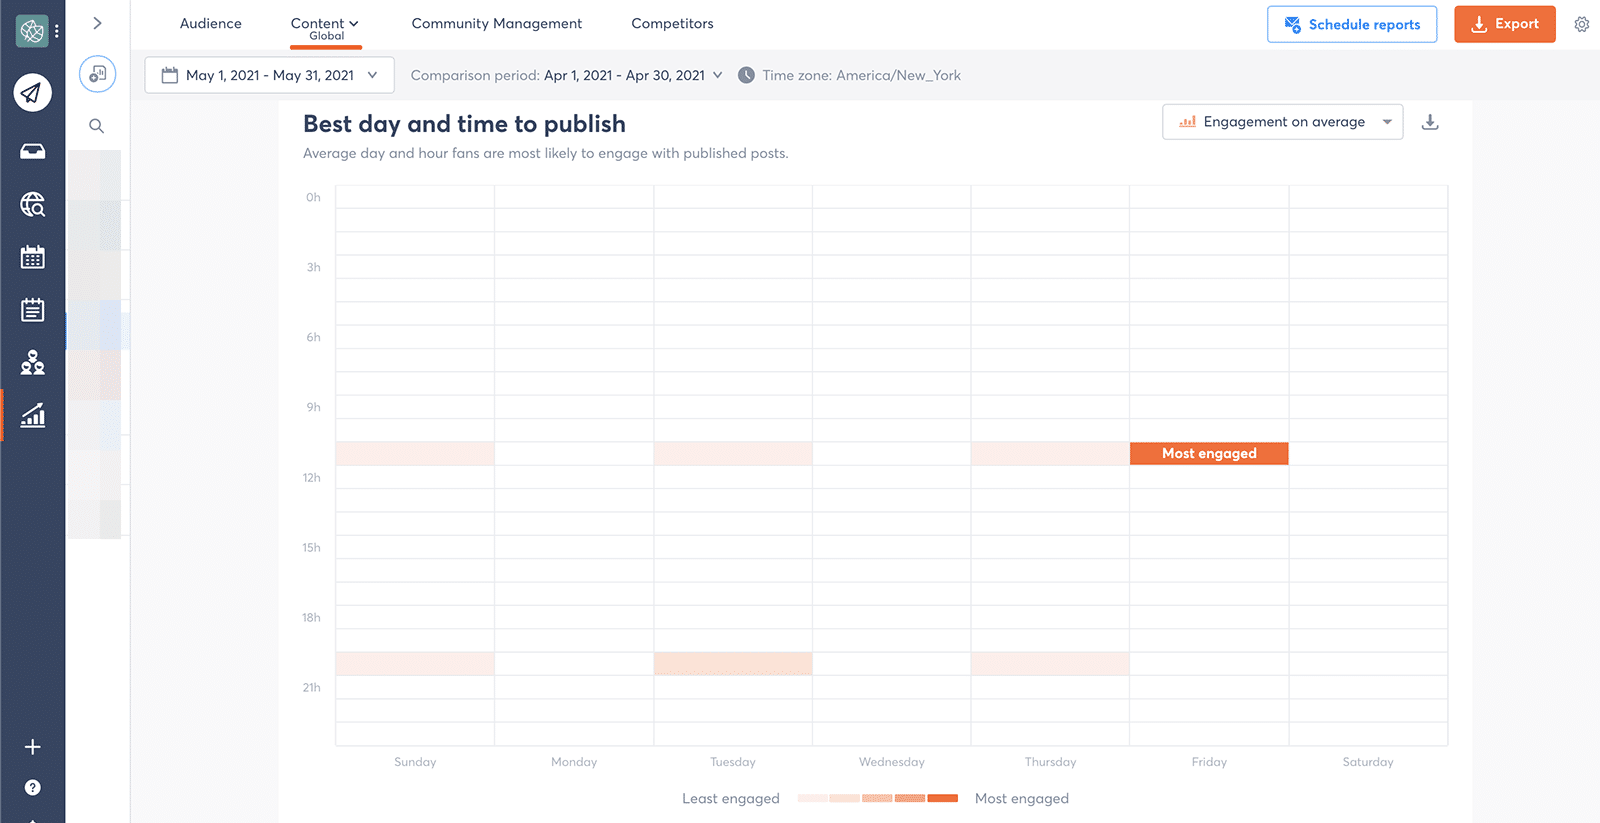Open the Inbox tray icon in sidebar
The image size is (1600, 823).
32,152
